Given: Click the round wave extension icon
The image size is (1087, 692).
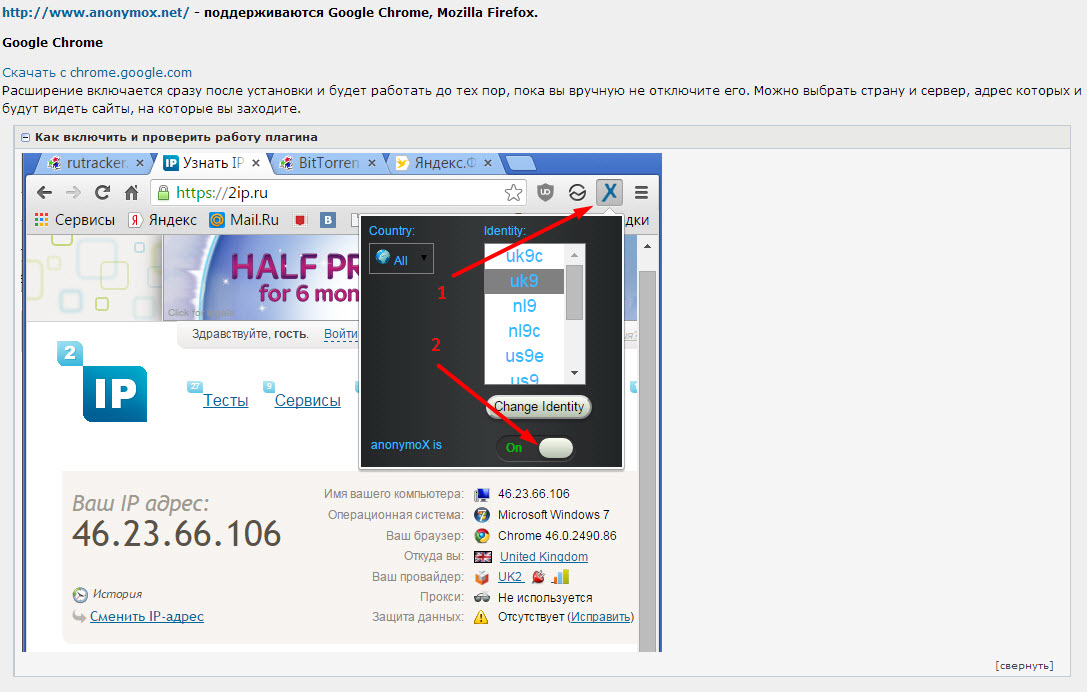Looking at the screenshot, I should click(x=577, y=192).
